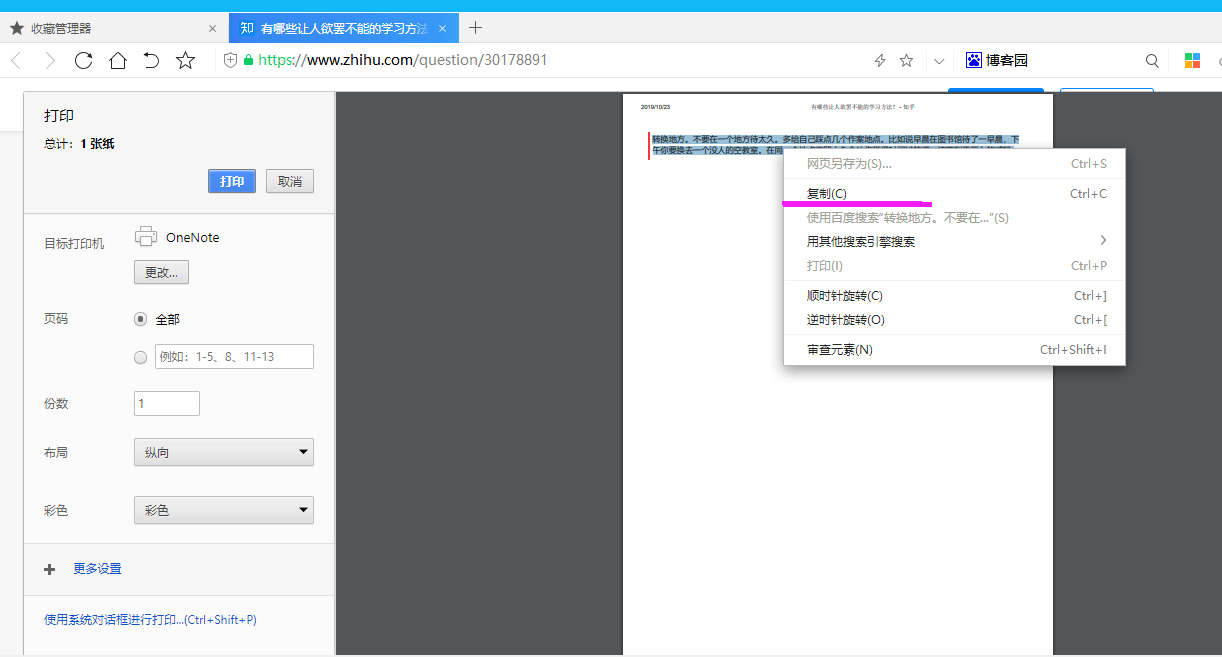This screenshot has width=1222, height=657.
Task: Open the 彩色 color mode dropdown
Action: point(224,510)
